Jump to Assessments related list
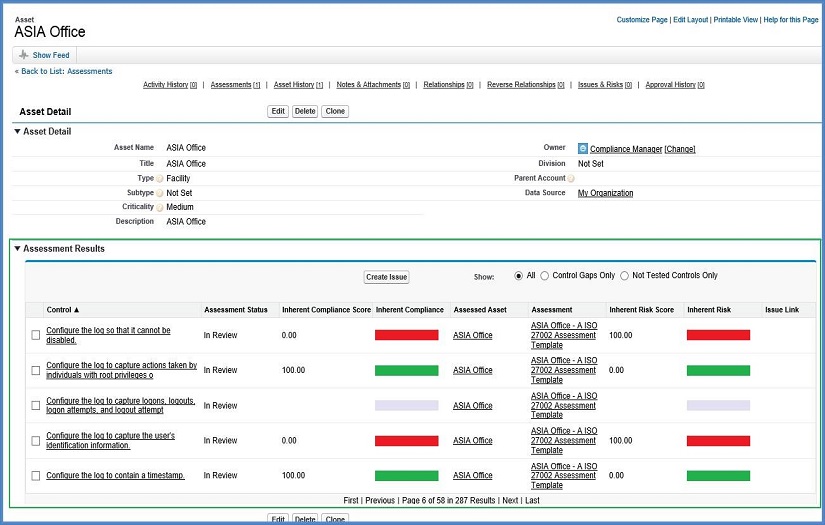This screenshot has height=525, width=825. (x=235, y=85)
